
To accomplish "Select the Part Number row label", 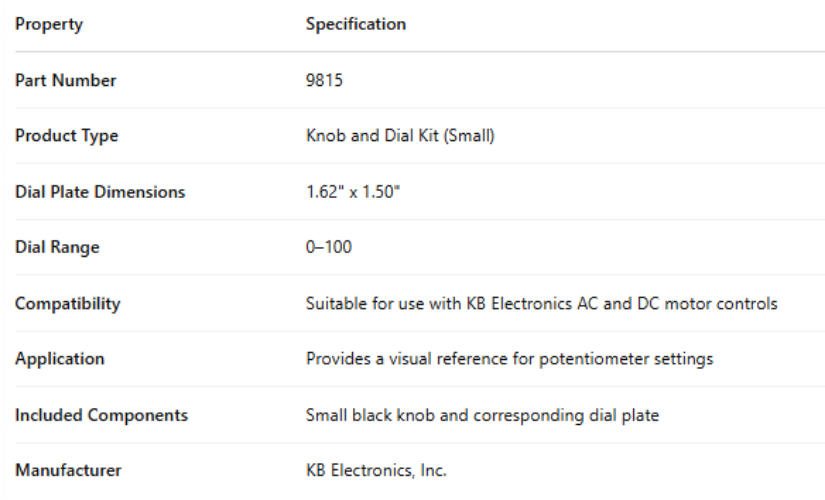I will pos(65,81).
